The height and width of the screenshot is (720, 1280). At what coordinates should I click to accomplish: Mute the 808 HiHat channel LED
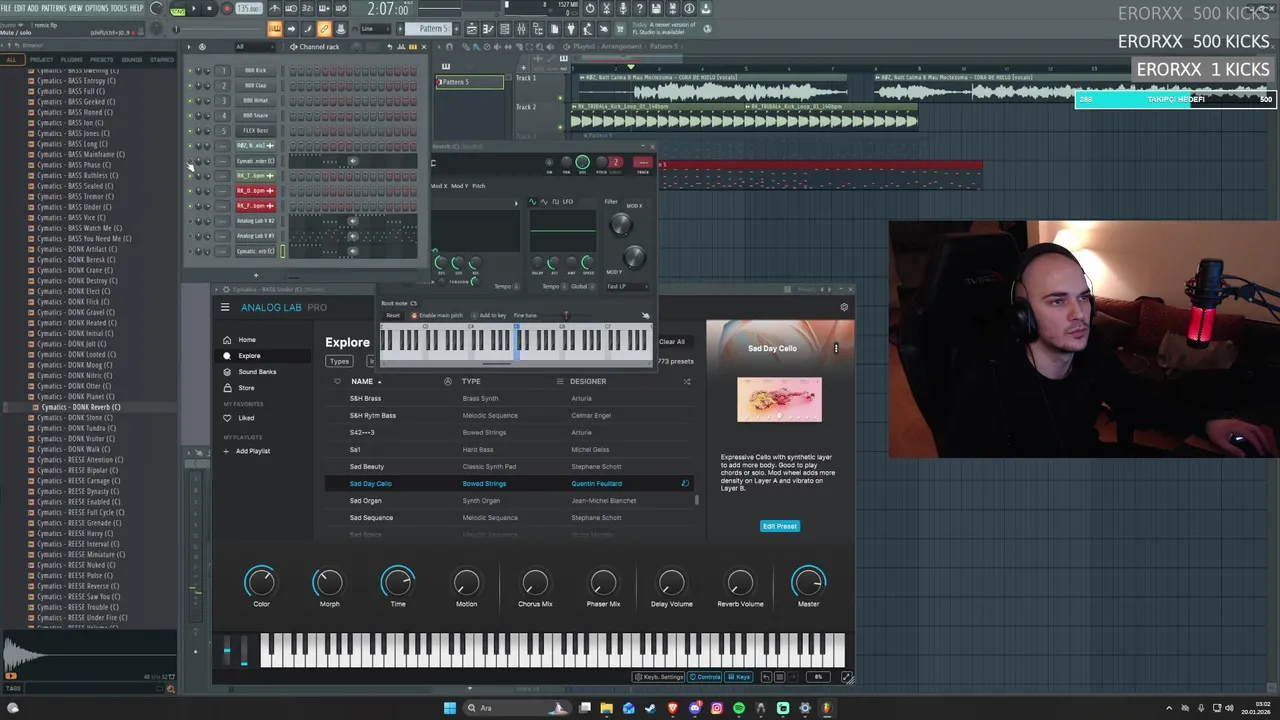pyautogui.click(x=190, y=101)
